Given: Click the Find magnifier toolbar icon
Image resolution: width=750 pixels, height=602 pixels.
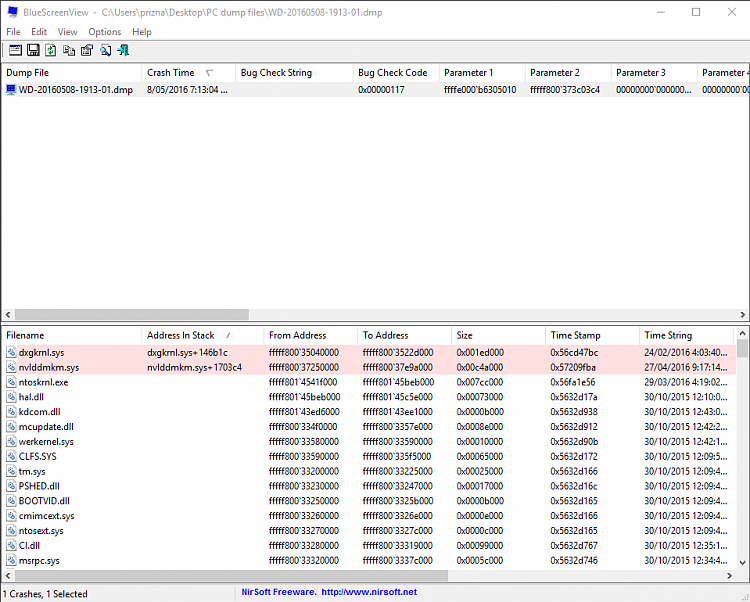Looking at the screenshot, I should [105, 50].
